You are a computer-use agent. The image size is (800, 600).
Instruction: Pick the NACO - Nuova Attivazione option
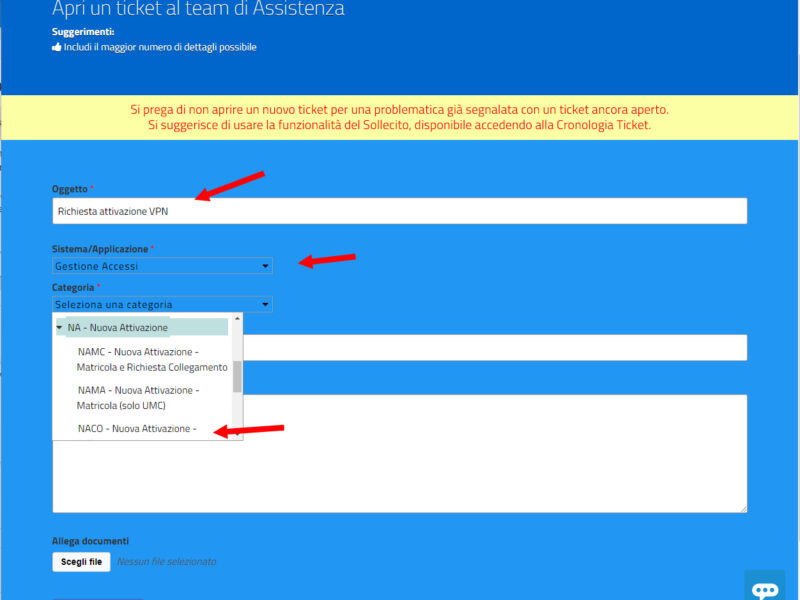(x=137, y=429)
